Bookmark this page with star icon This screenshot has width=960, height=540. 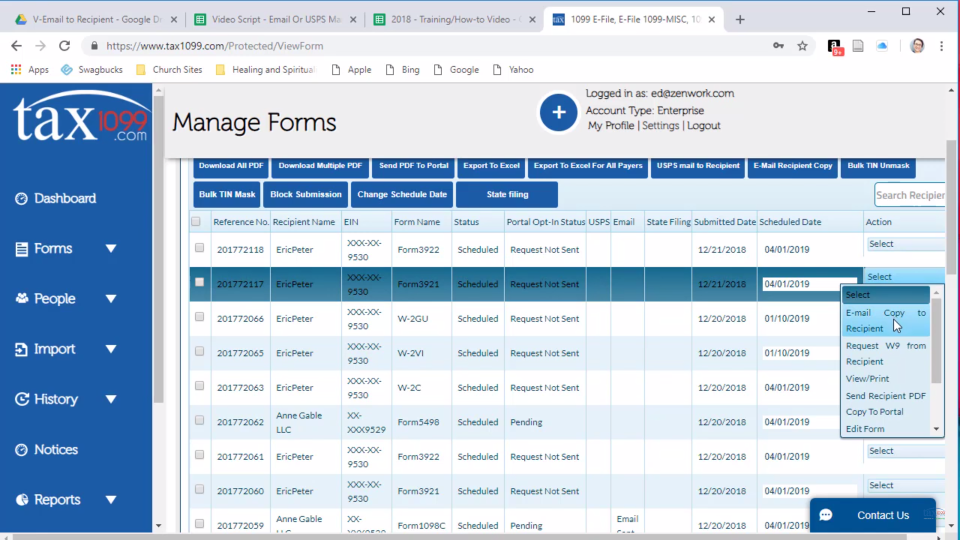point(802,46)
